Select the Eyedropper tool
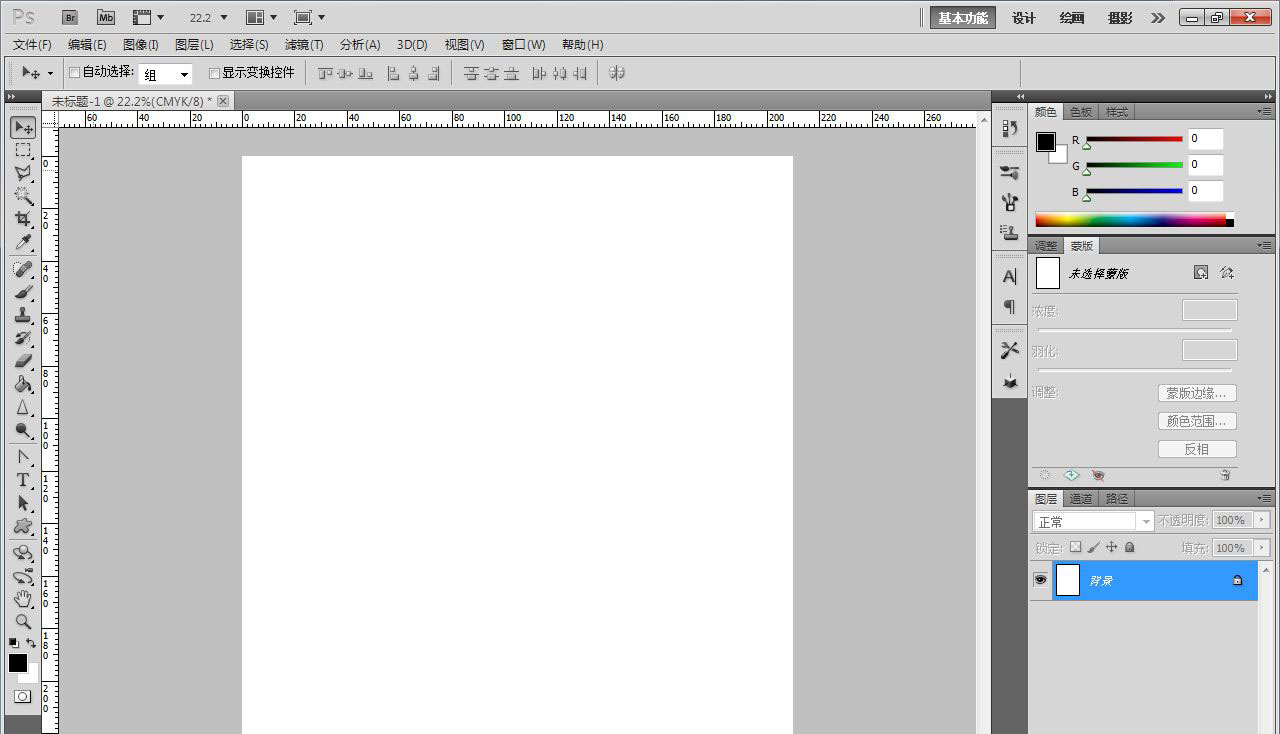This screenshot has width=1280, height=734. [23, 242]
